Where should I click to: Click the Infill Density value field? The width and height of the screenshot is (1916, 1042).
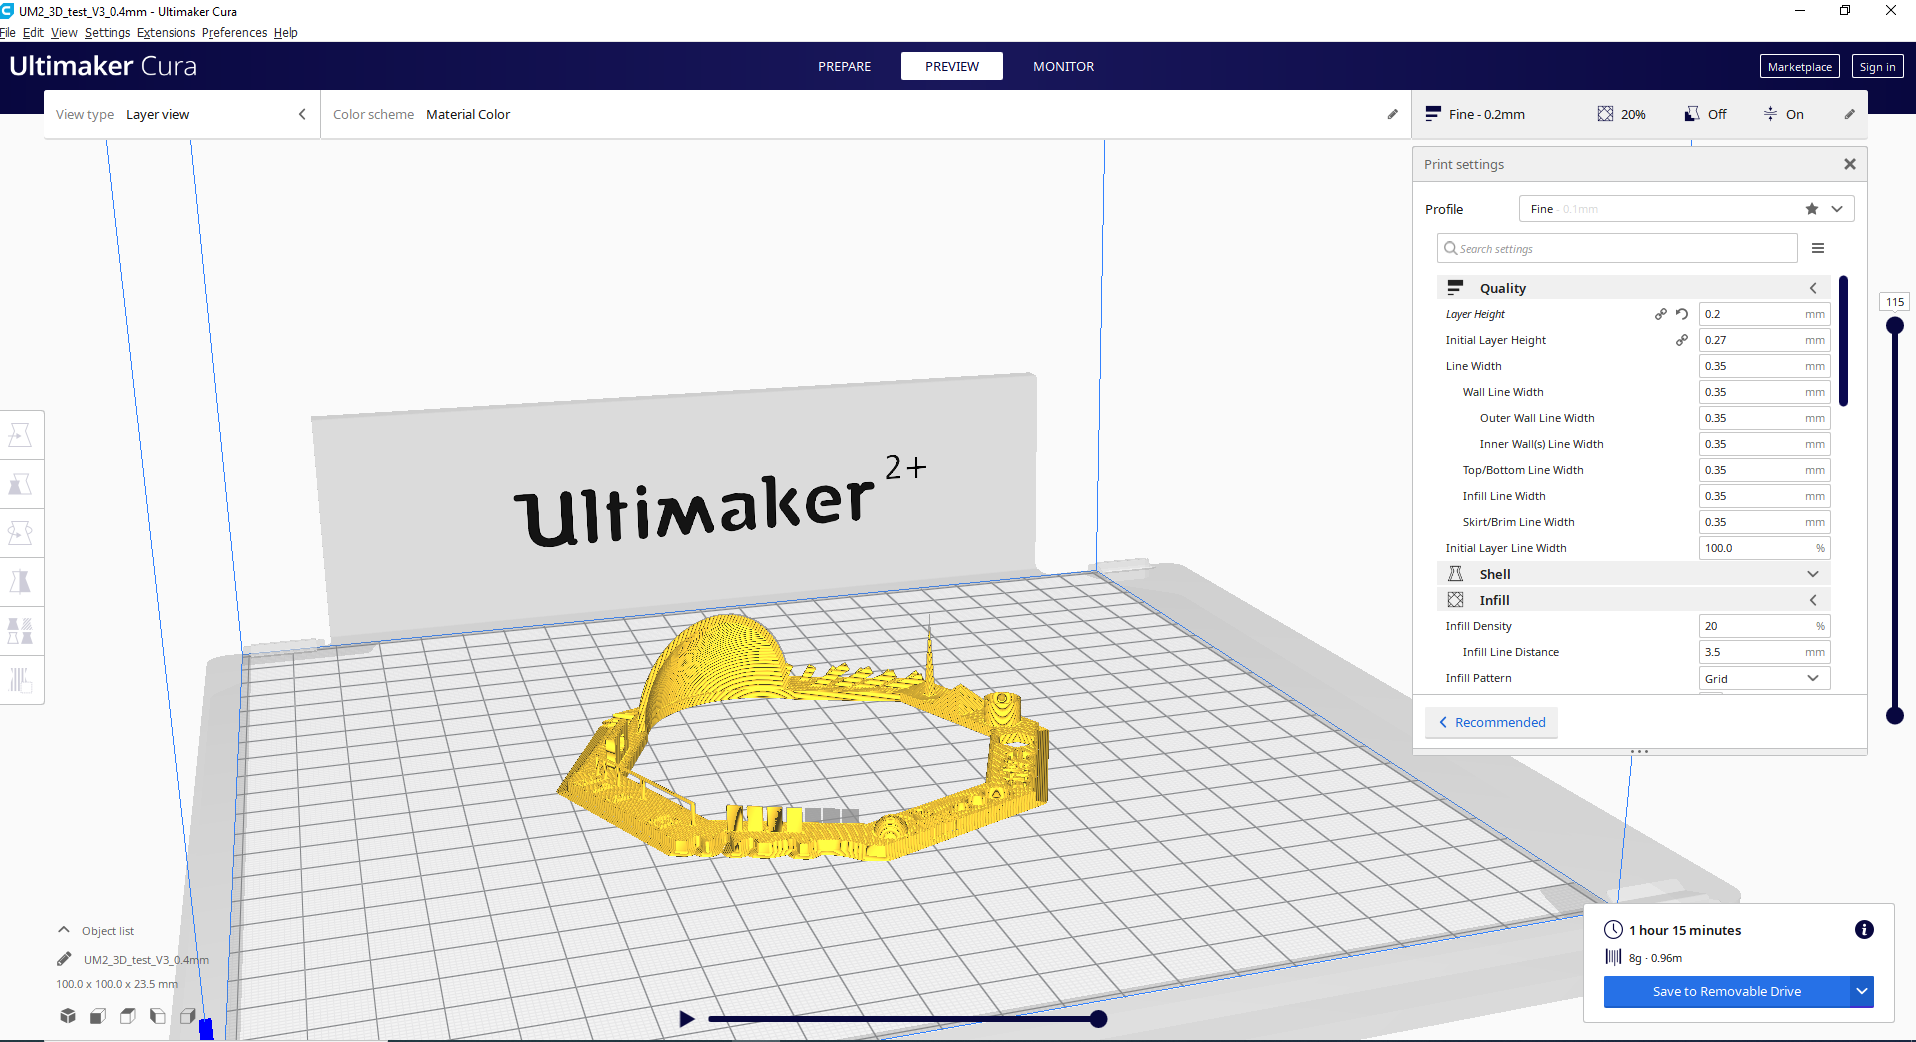[x=1765, y=626]
